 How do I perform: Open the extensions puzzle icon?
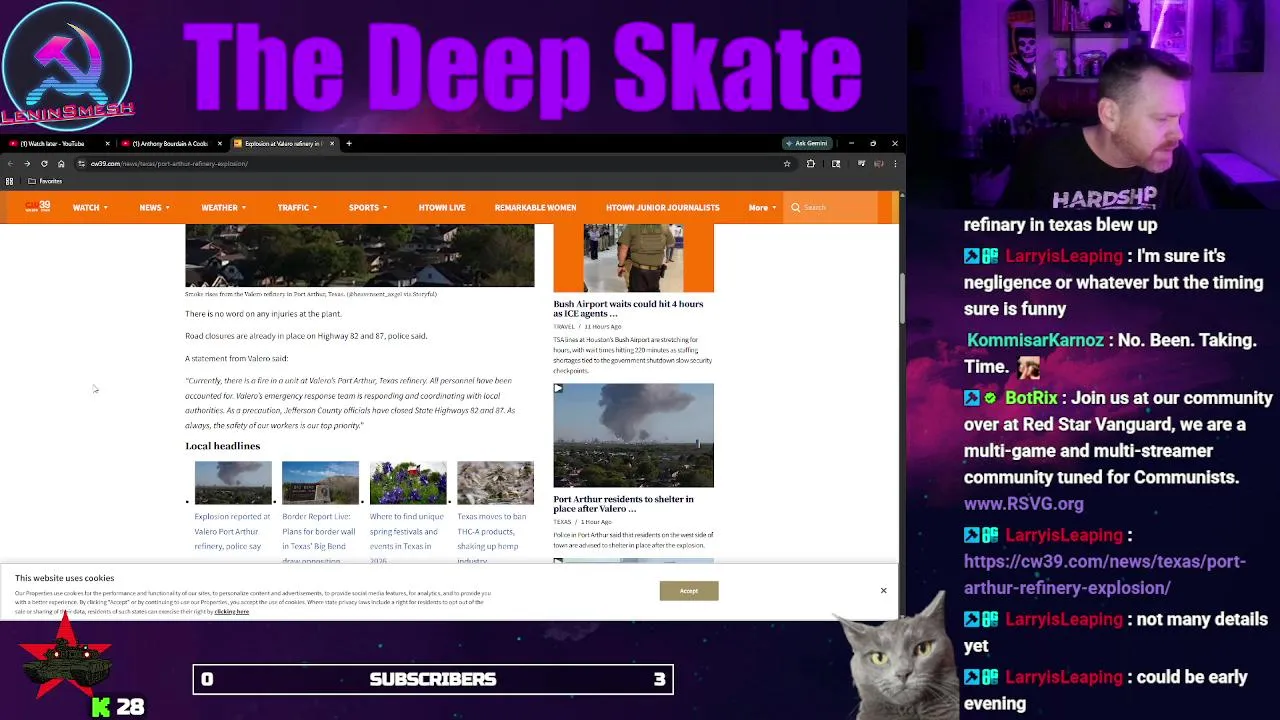(811, 163)
